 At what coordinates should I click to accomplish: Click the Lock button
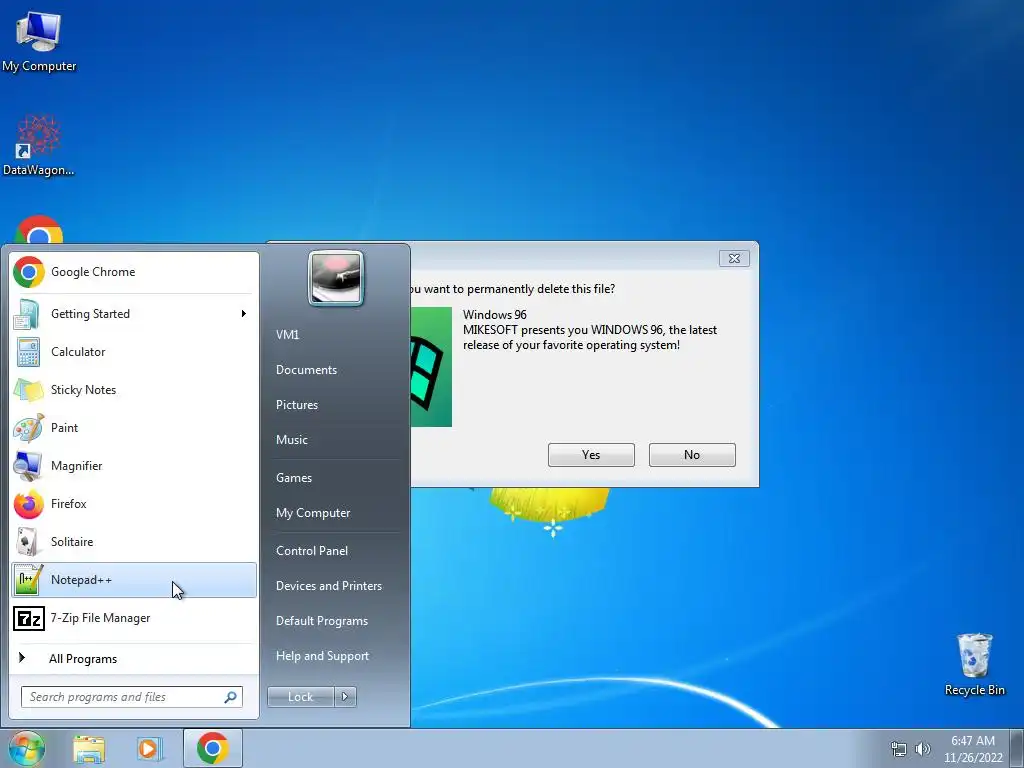[x=301, y=697]
